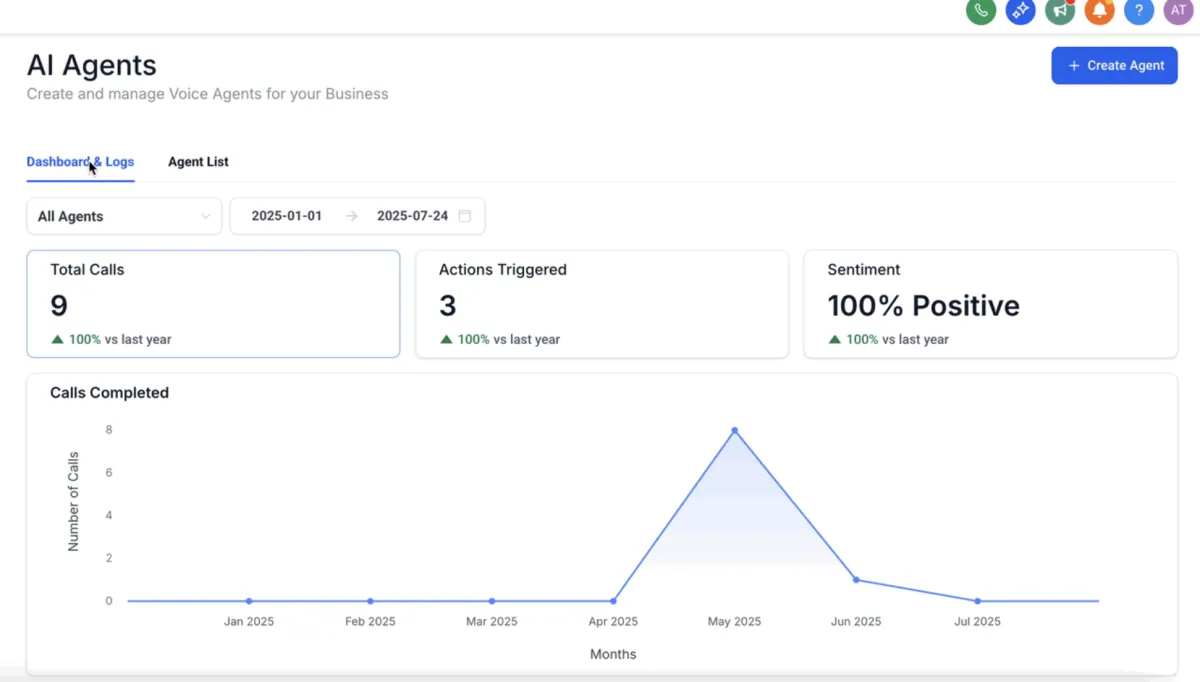Viewport: 1200px width, 682px height.
Task: Select the Dashboard & Logs tab
Action: (x=80, y=162)
